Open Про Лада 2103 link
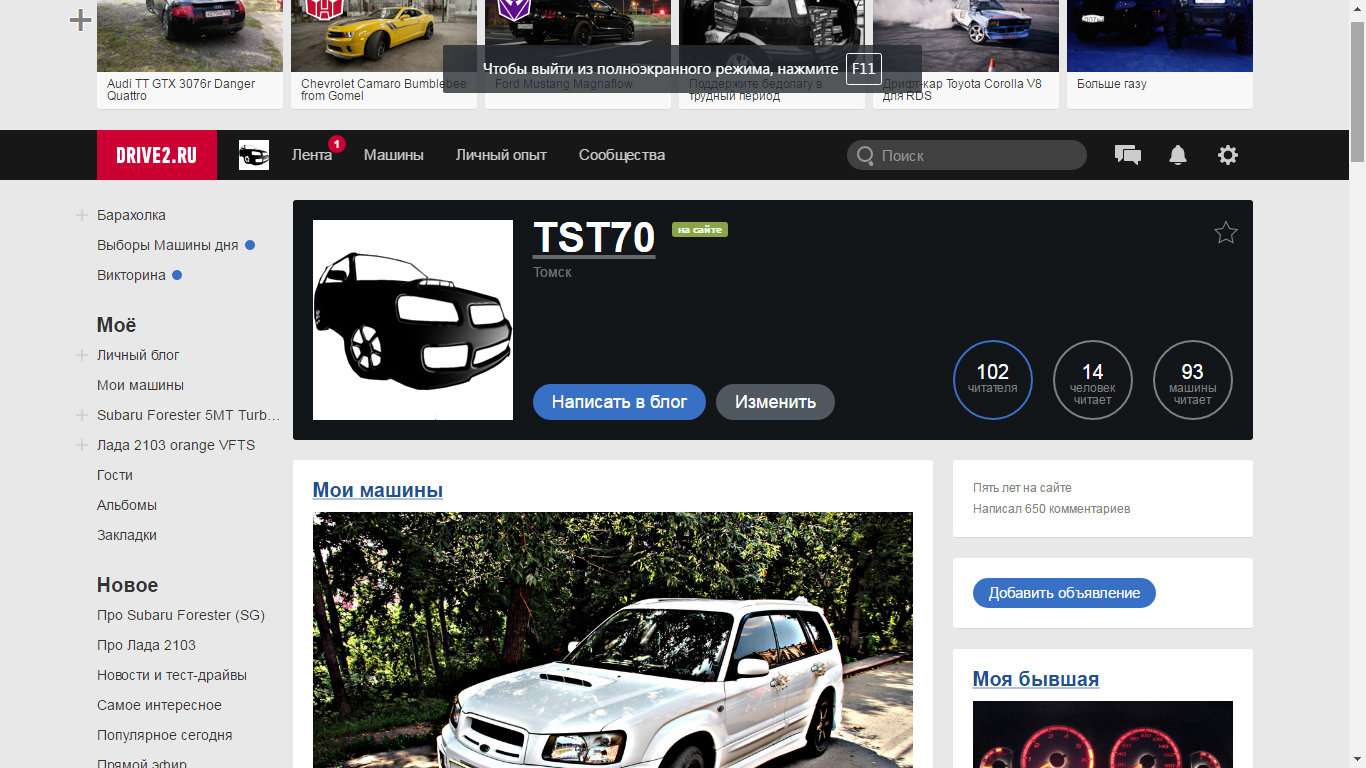This screenshot has width=1366, height=768. (x=146, y=645)
